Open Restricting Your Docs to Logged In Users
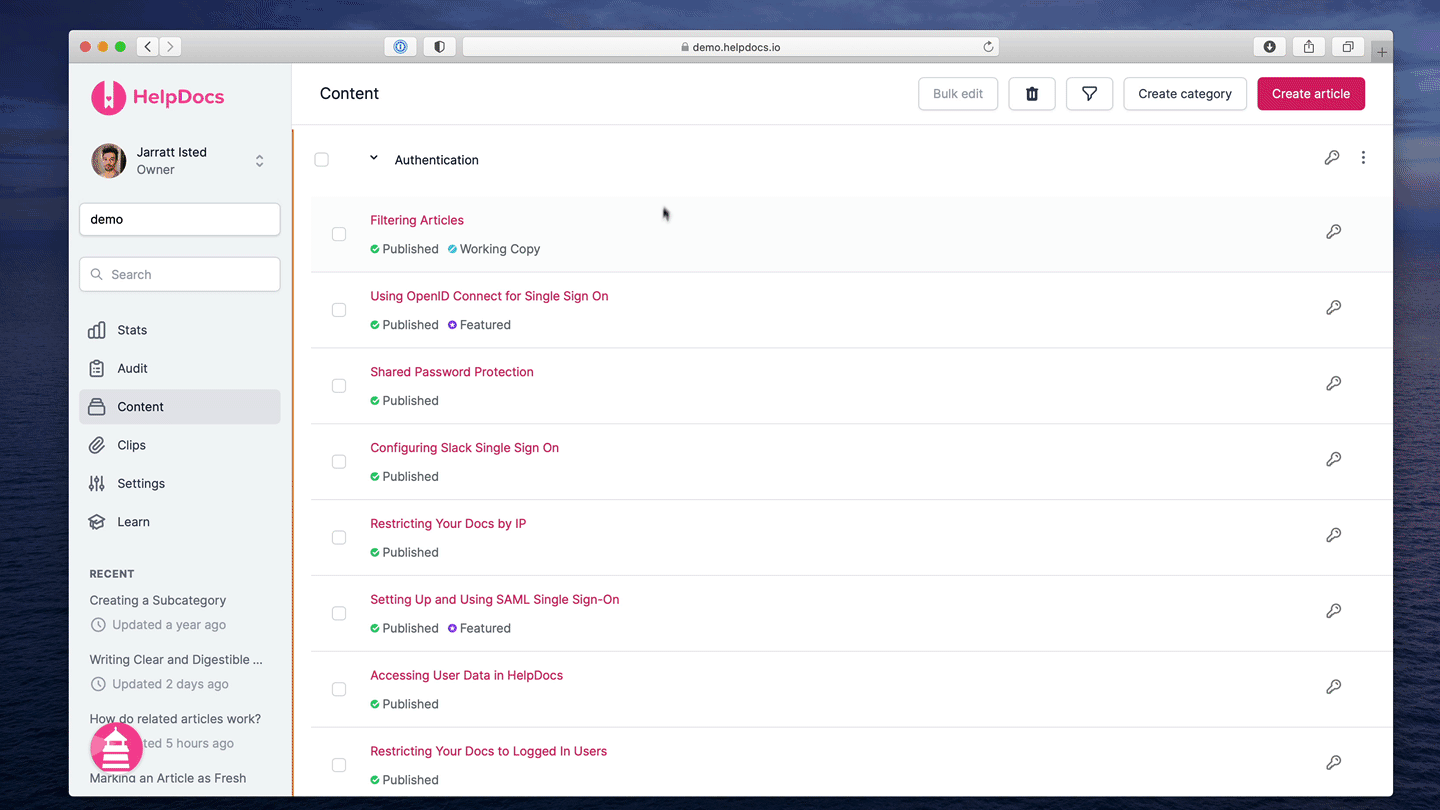The width and height of the screenshot is (1440, 810). pyautogui.click(x=488, y=752)
